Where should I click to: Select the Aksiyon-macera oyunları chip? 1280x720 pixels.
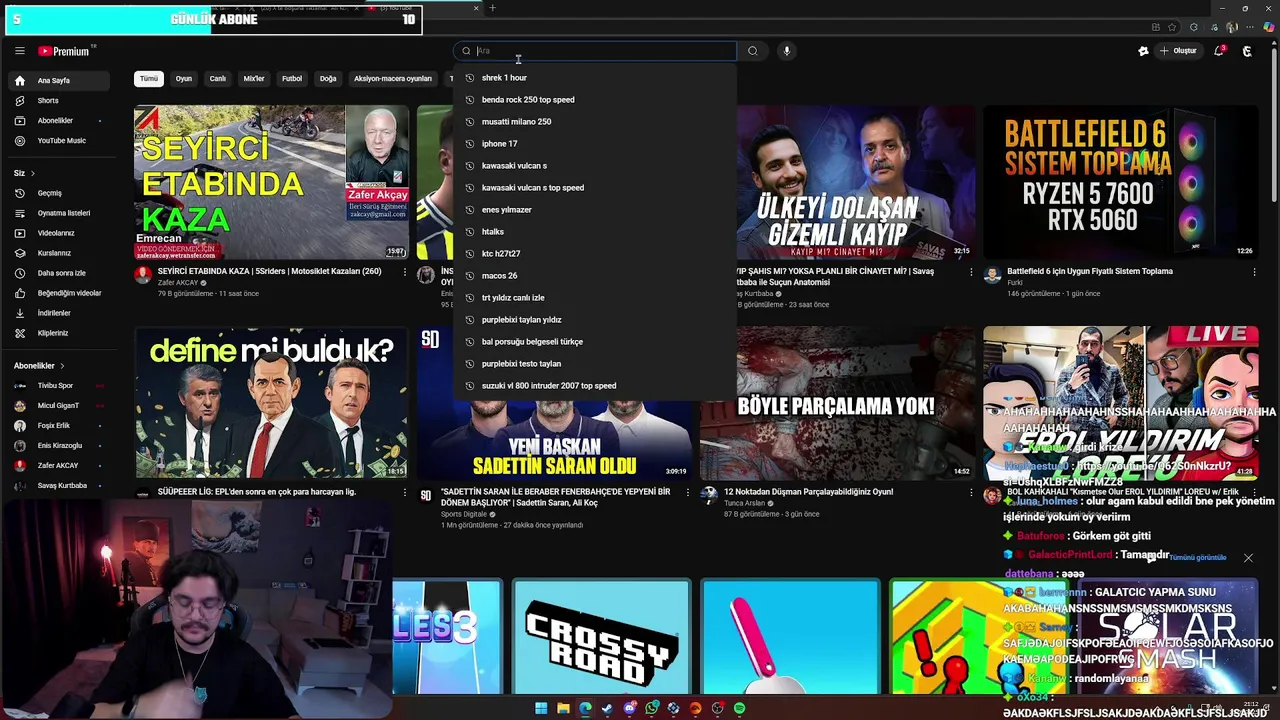[393, 78]
